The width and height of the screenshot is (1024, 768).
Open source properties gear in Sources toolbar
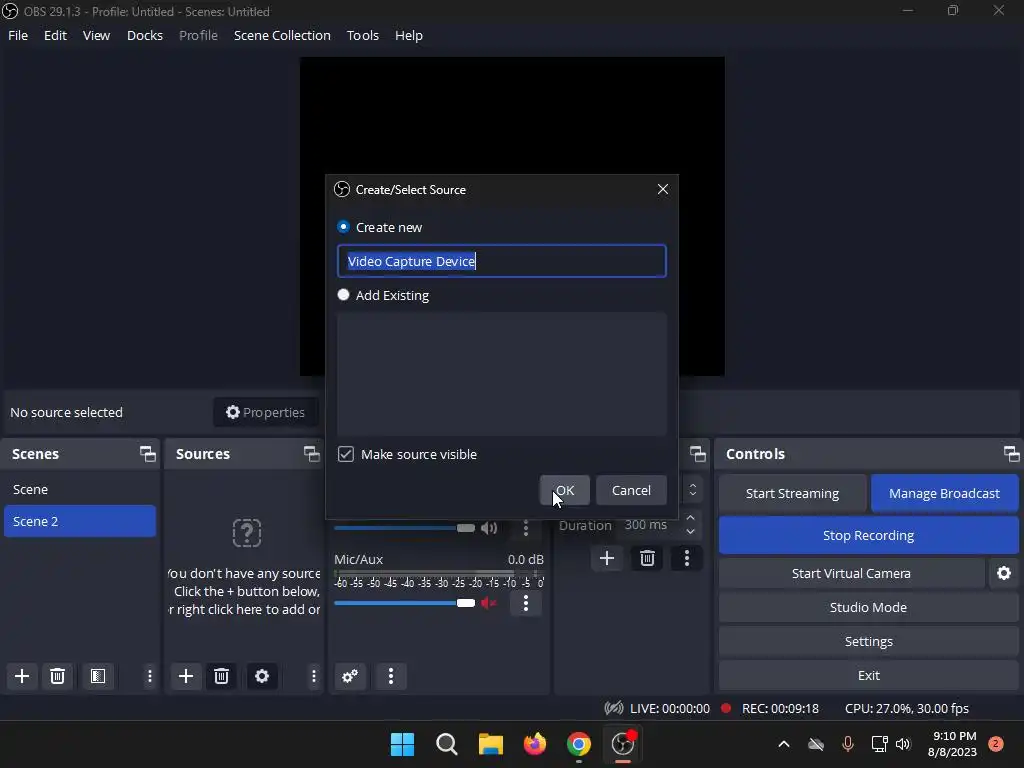coord(262,676)
